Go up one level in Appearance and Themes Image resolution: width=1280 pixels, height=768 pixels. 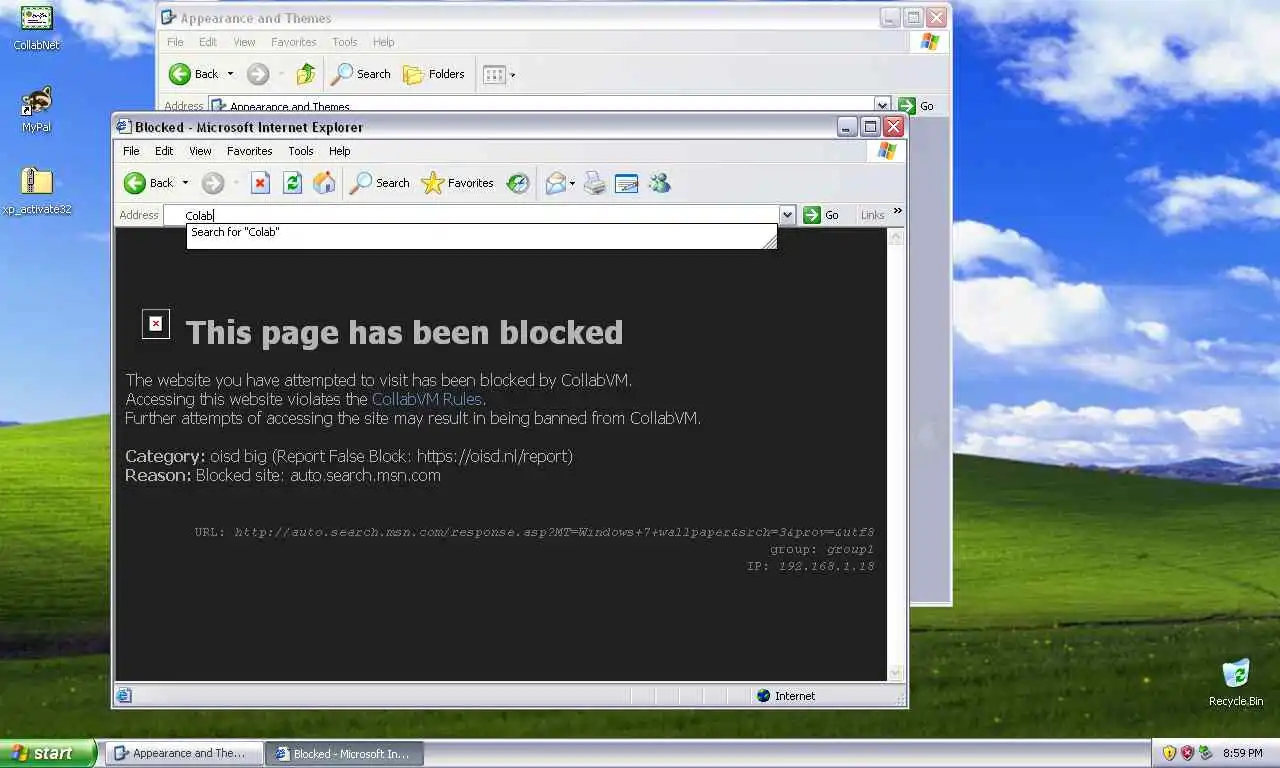tap(306, 74)
